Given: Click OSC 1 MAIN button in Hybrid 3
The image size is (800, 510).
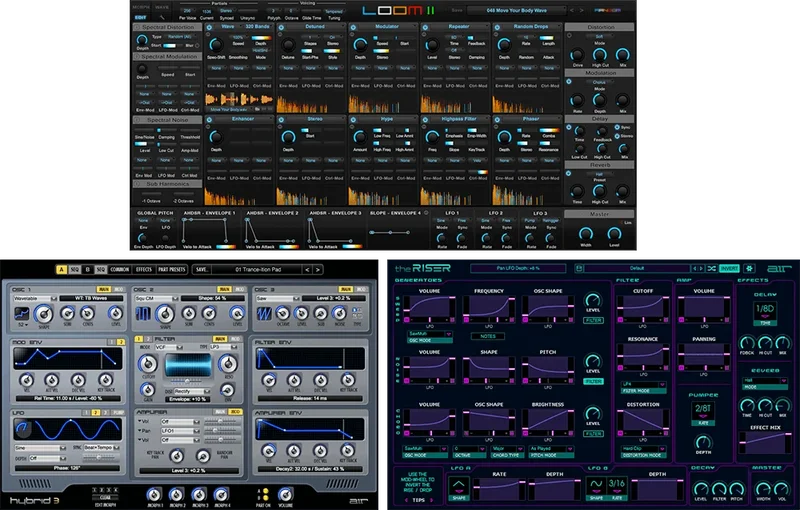Looking at the screenshot, I should click(104, 289).
